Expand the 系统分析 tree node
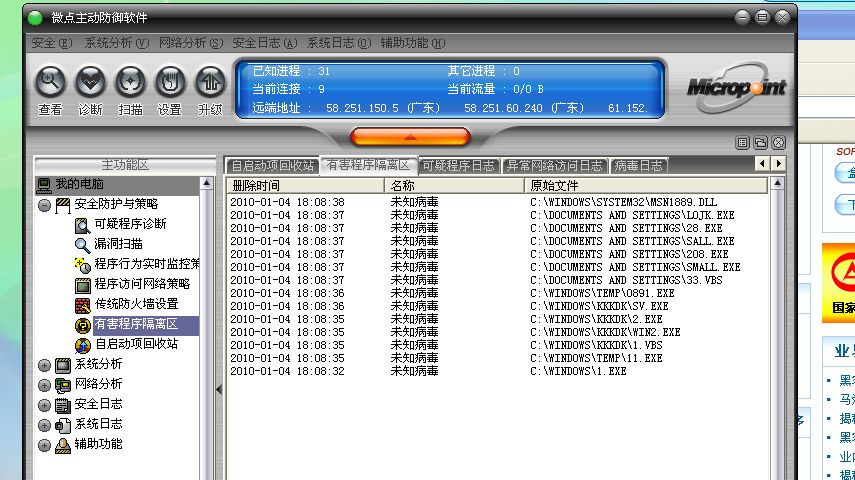 coord(45,365)
